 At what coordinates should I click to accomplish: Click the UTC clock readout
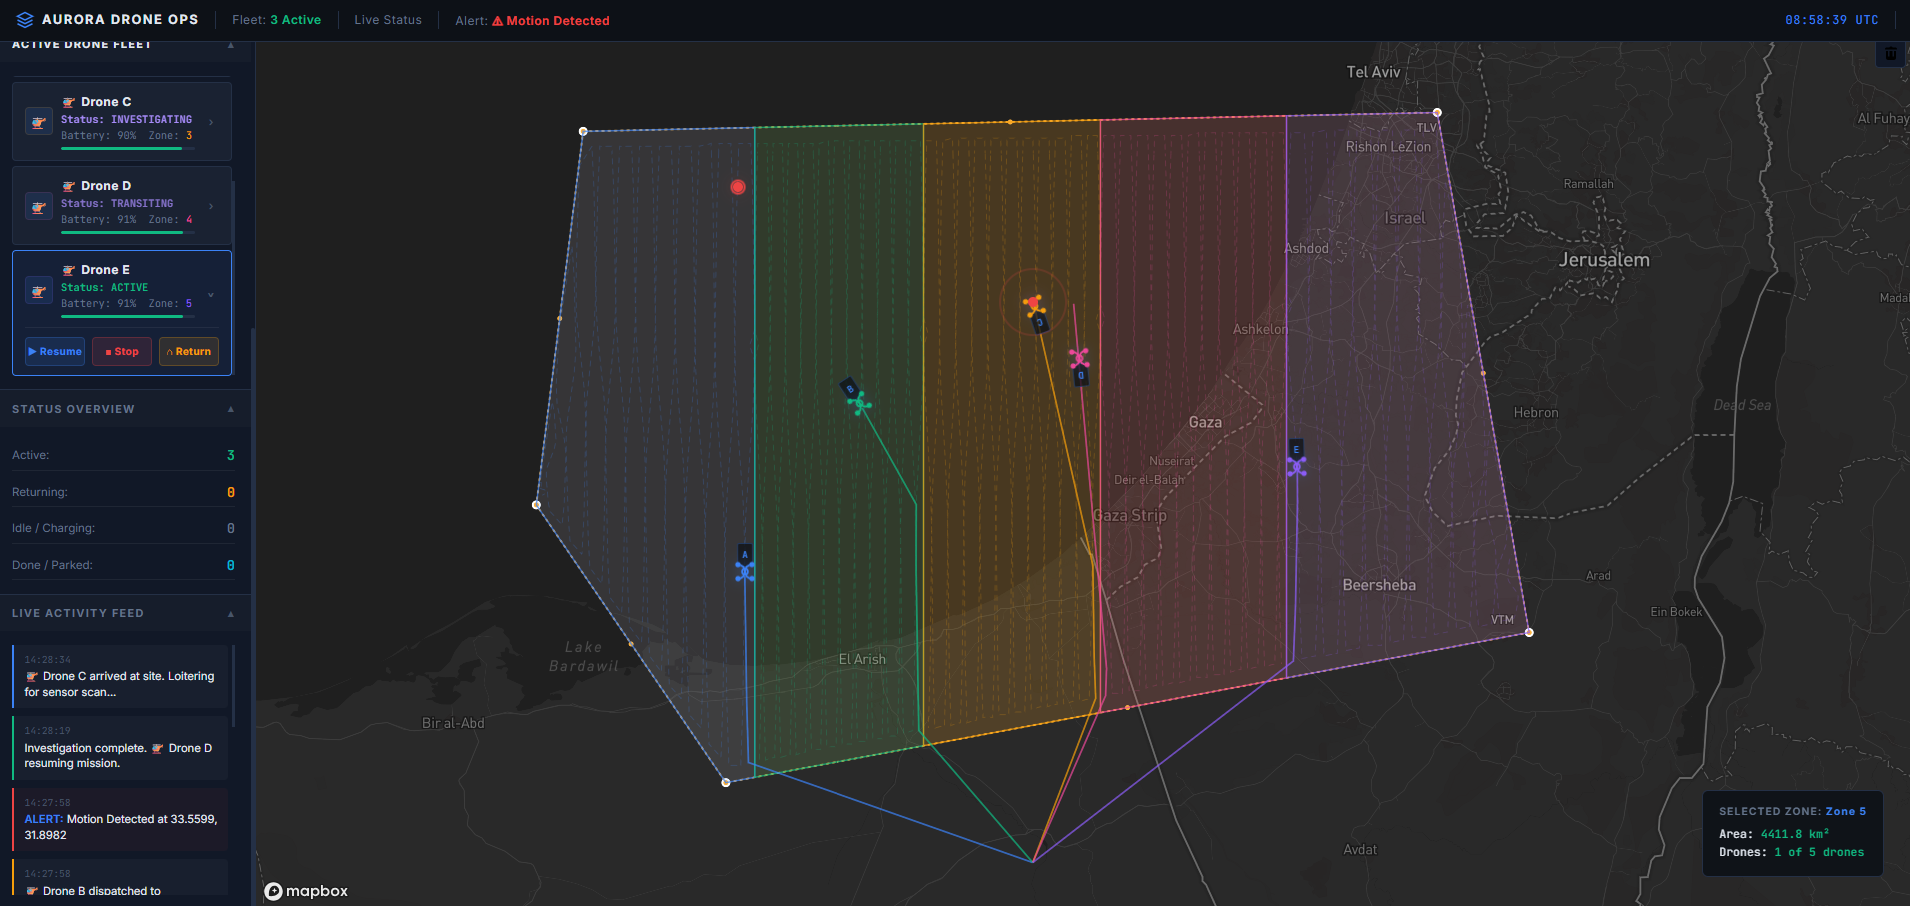pos(1832,20)
